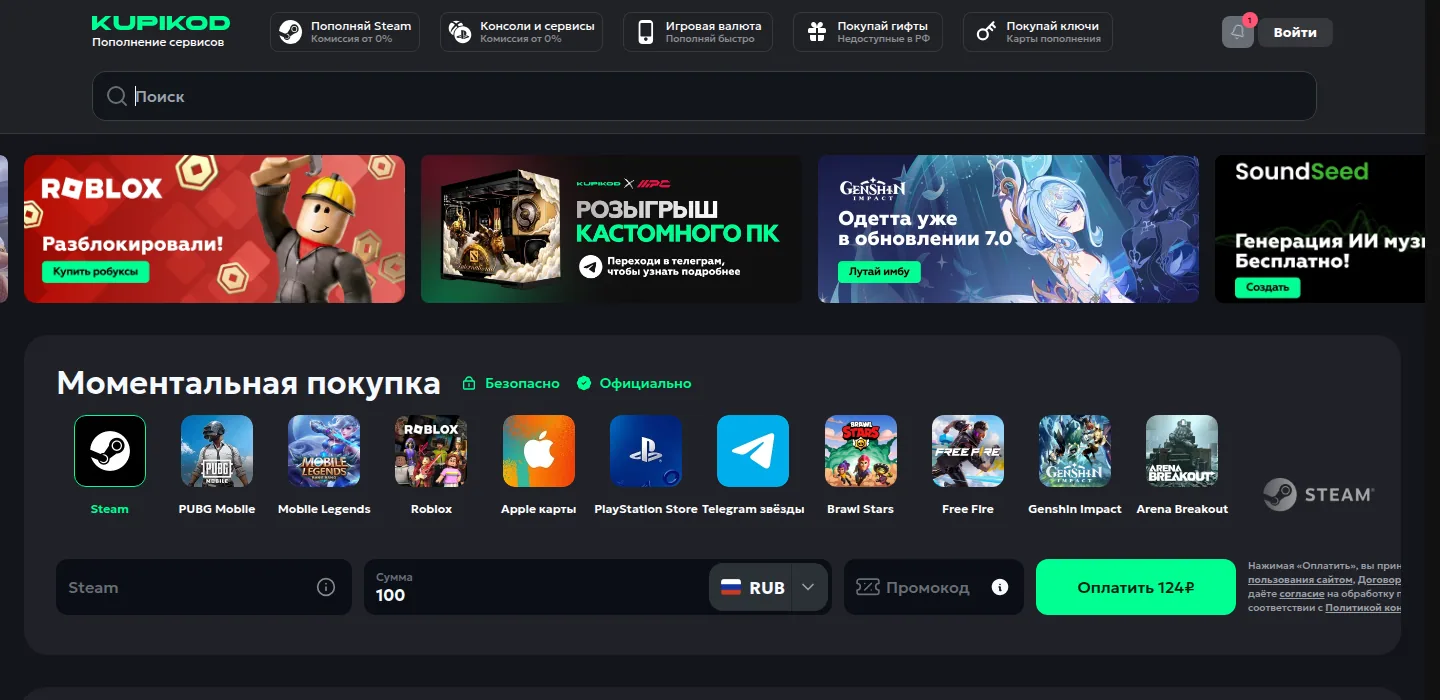
Task: Open the Покупай ключи menu item
Action: (x=1038, y=32)
